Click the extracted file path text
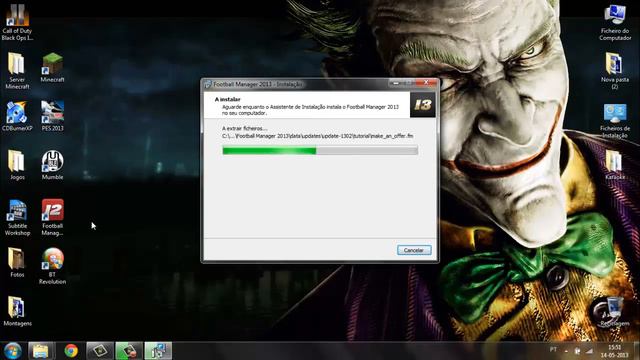Screen dimensions: 640x360 318,136
